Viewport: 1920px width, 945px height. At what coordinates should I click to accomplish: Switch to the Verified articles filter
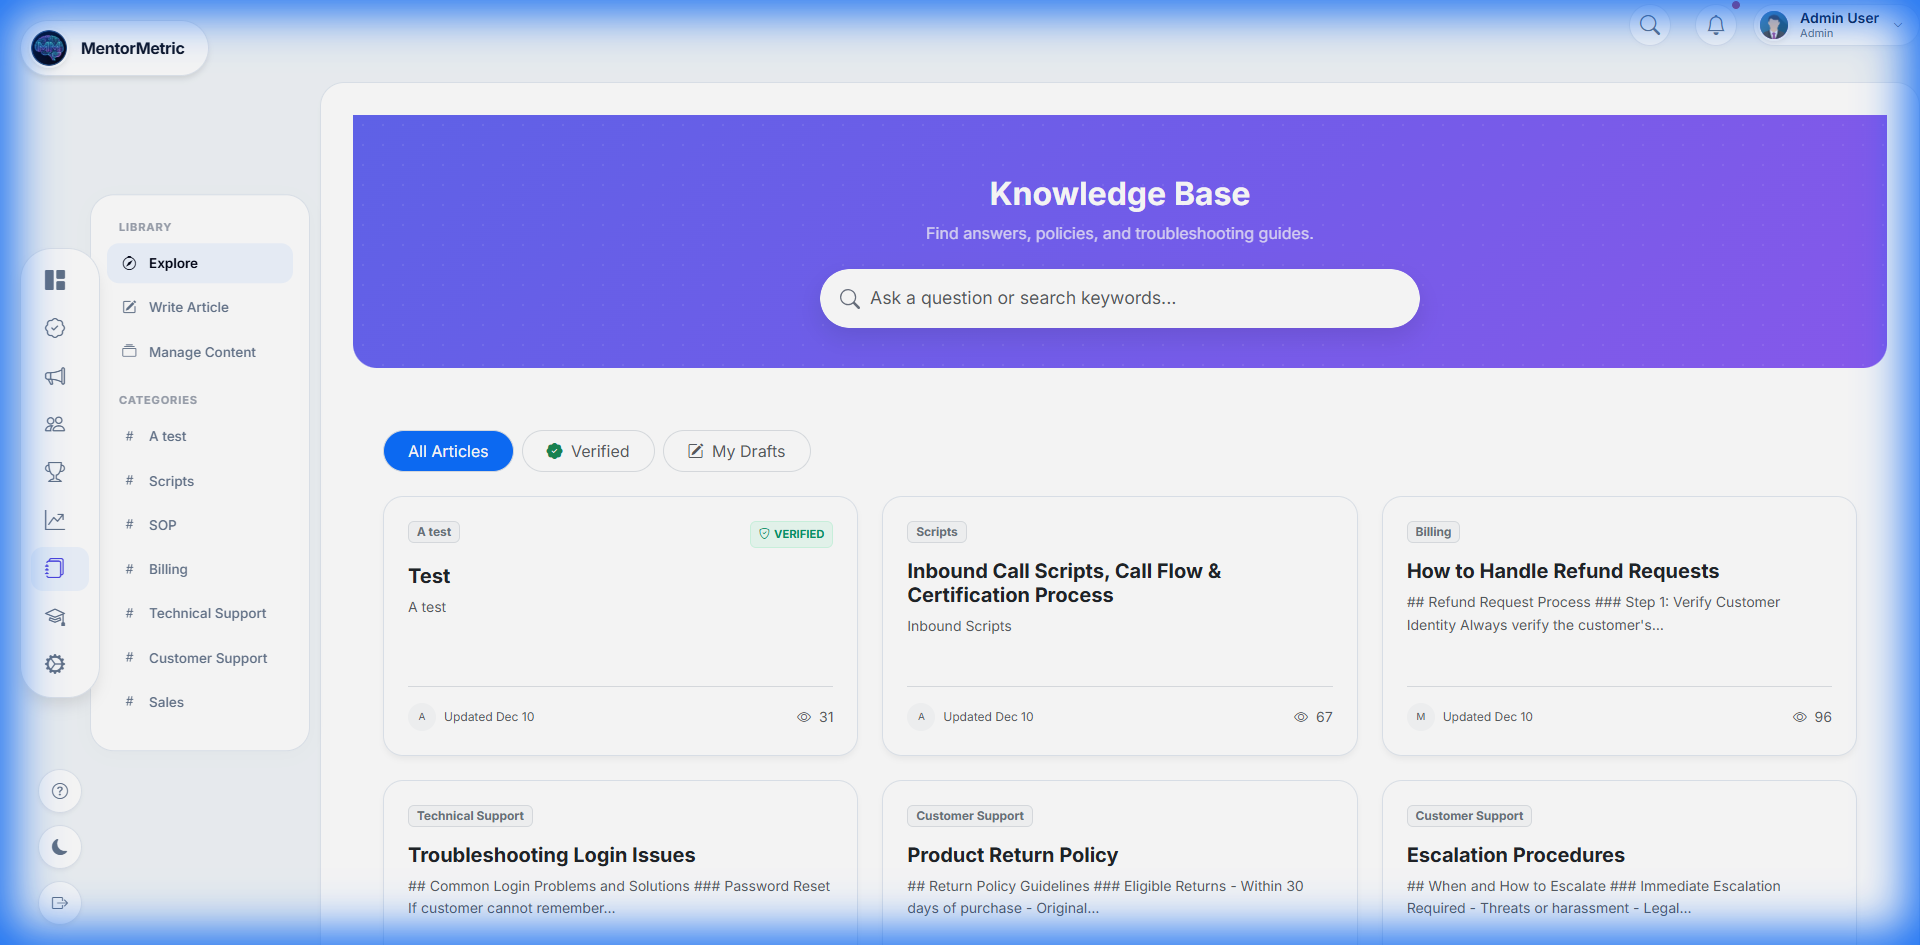[x=588, y=451]
